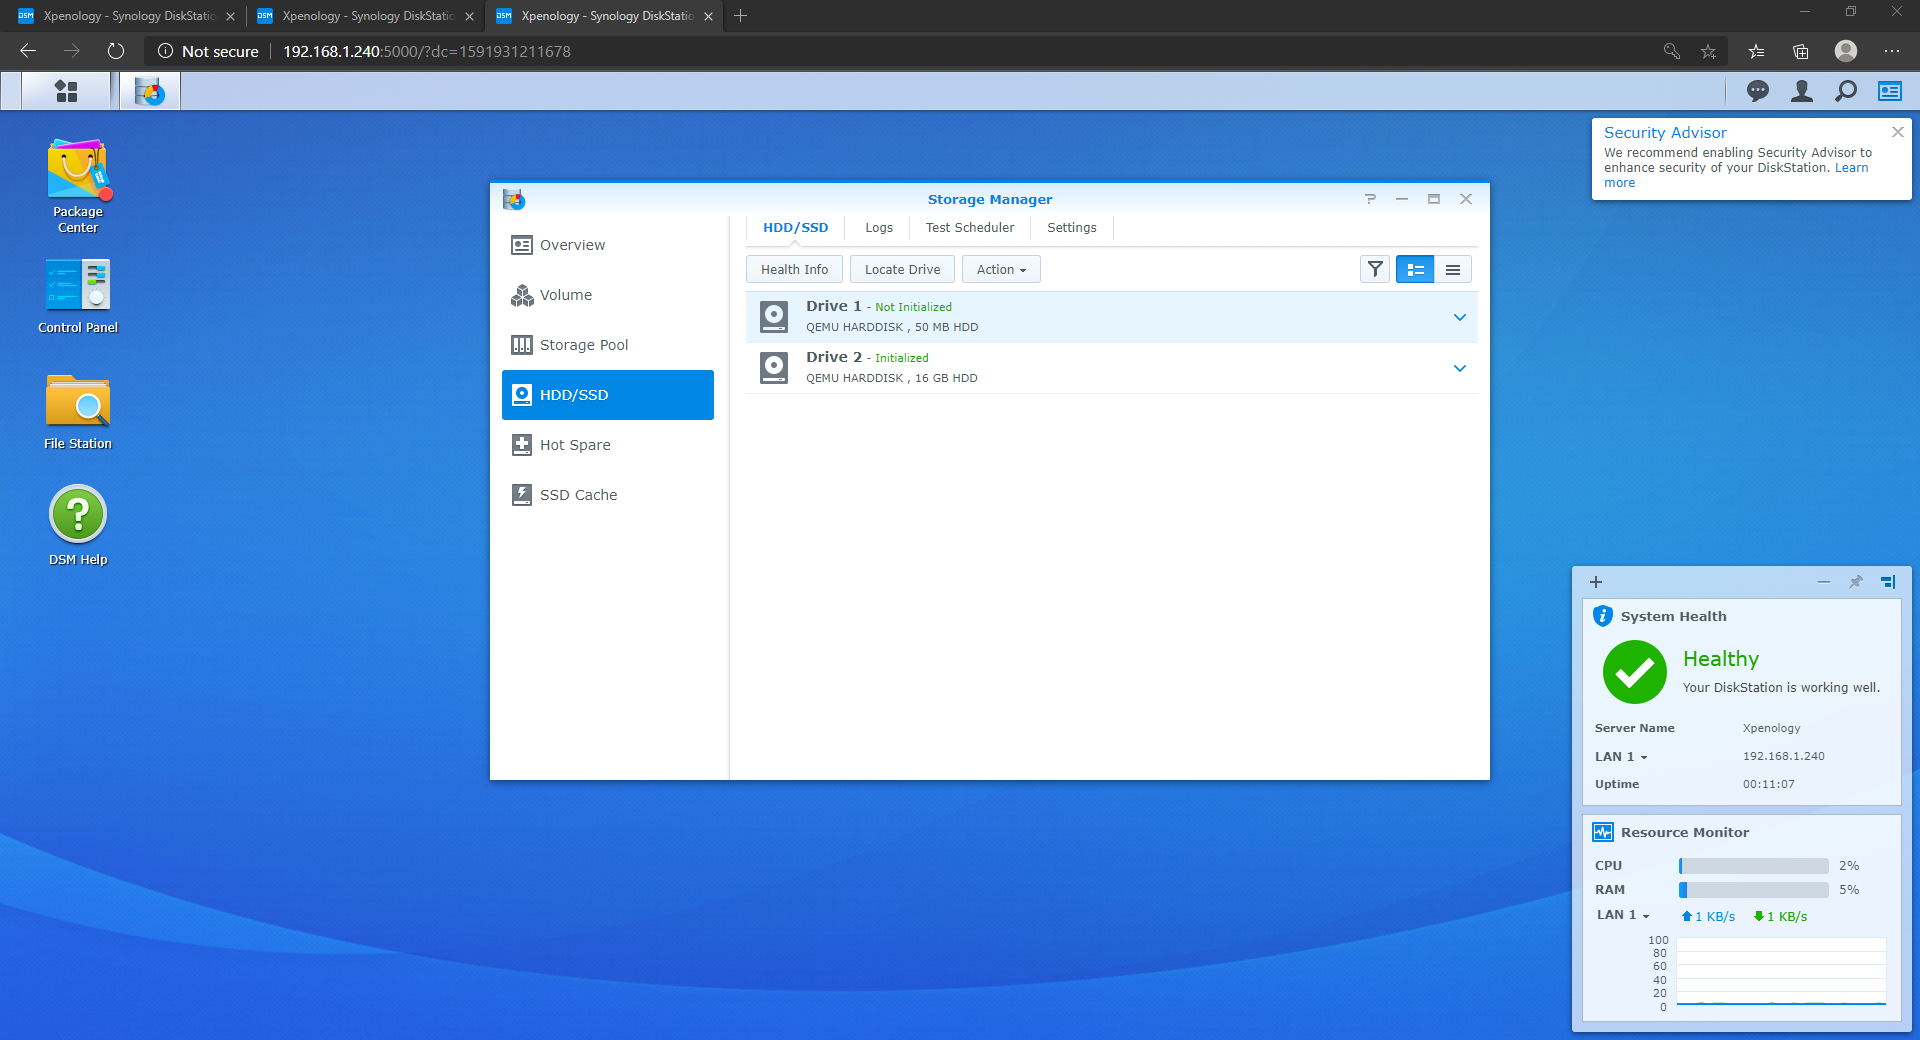Open a new browser tab
The image size is (1920, 1040).
point(740,16)
